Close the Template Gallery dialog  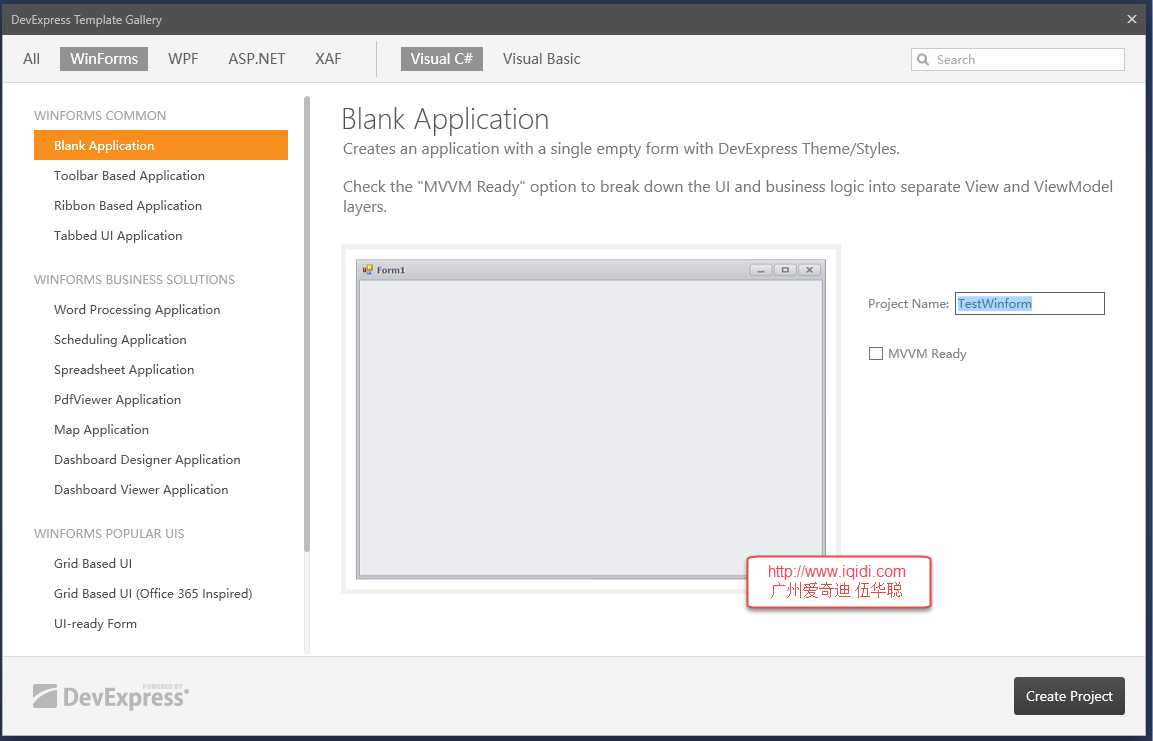coord(1132,19)
